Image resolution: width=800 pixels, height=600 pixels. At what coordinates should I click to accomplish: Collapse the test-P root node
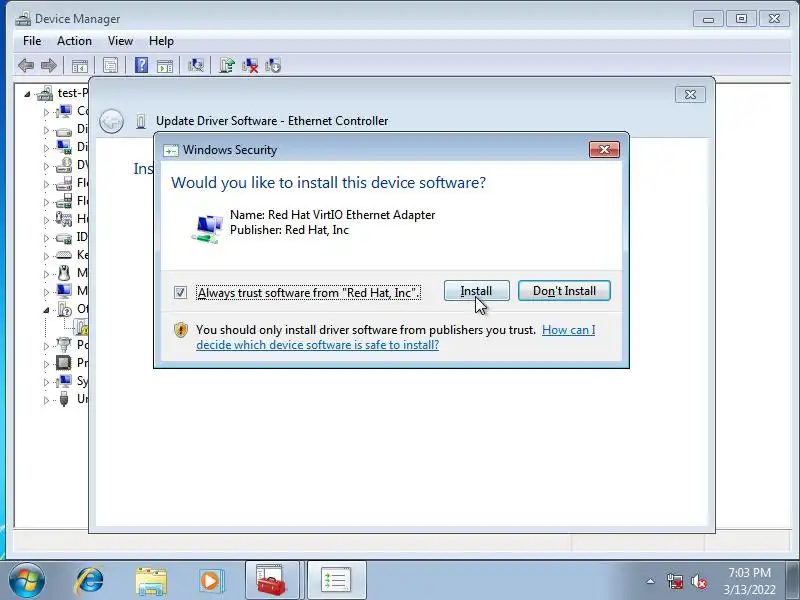point(27,94)
